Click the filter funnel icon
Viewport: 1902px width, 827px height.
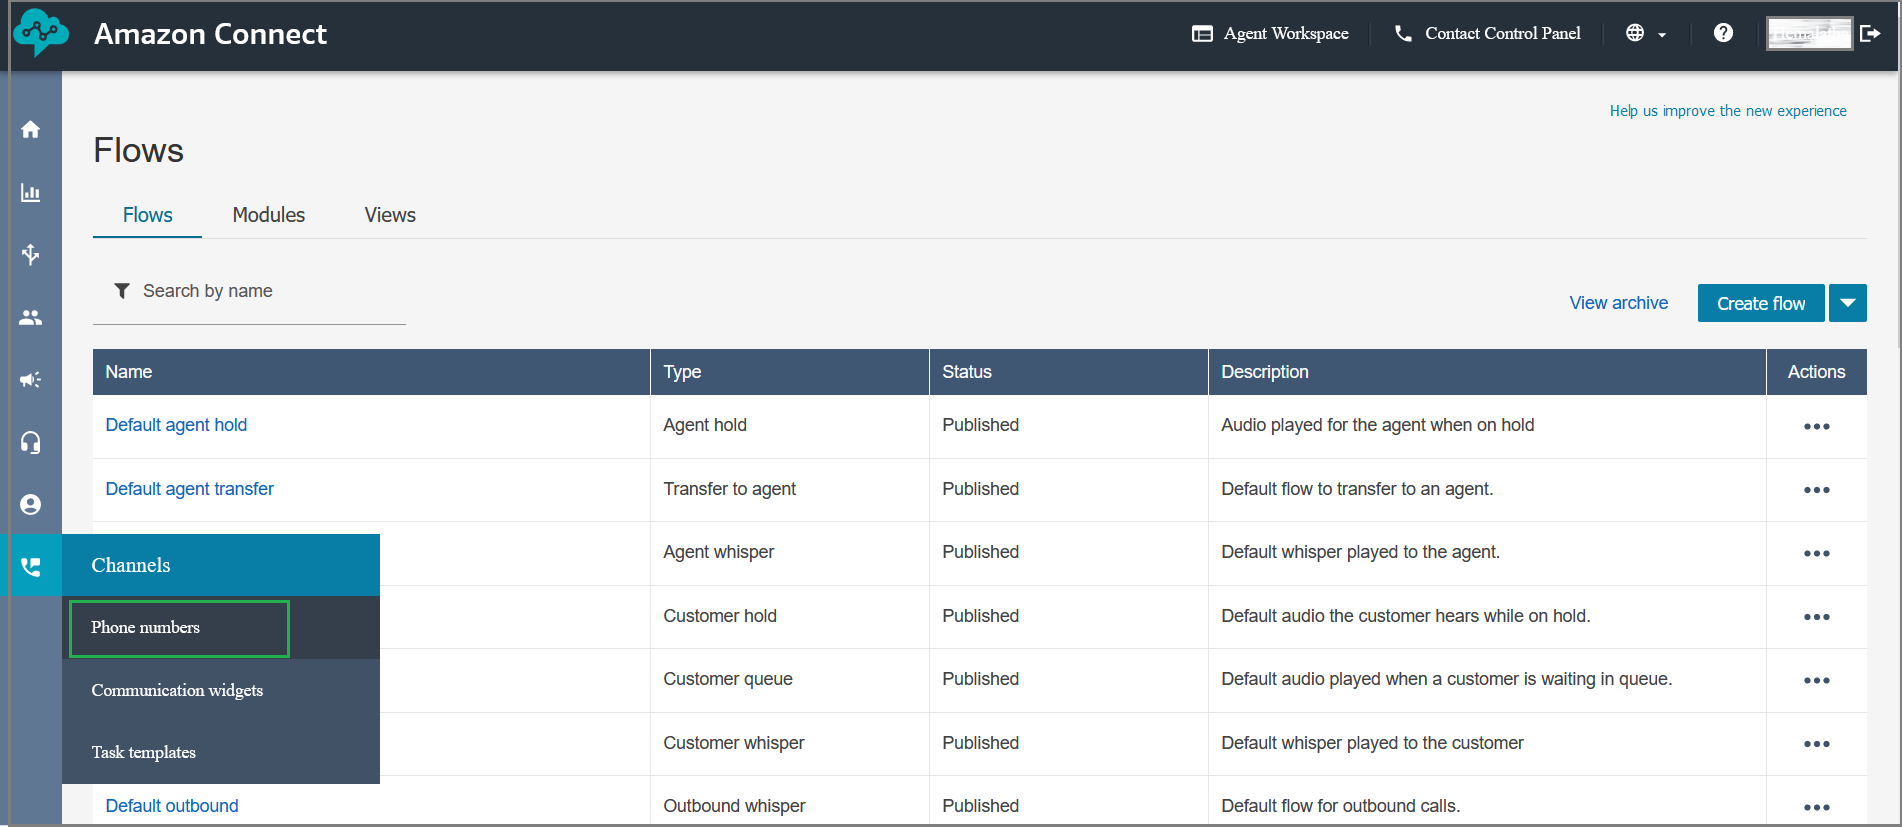122,291
